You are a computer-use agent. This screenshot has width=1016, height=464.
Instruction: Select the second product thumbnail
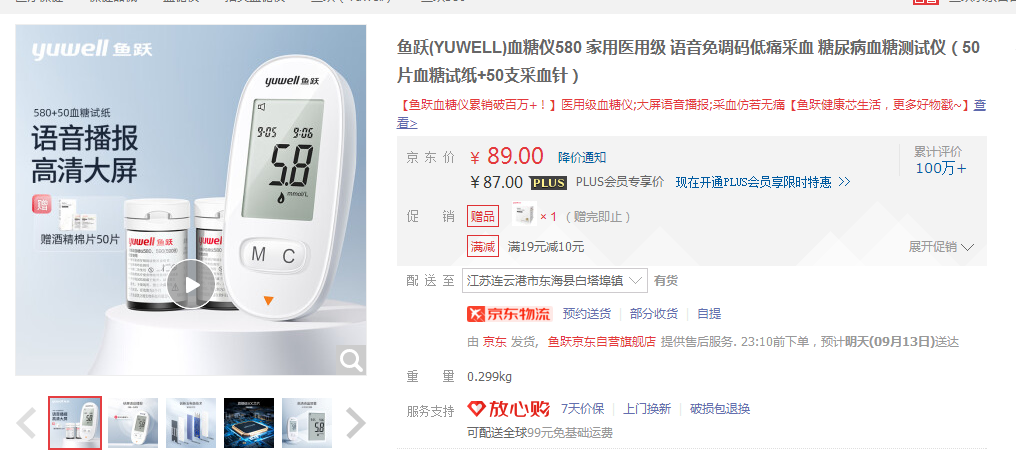pos(133,423)
